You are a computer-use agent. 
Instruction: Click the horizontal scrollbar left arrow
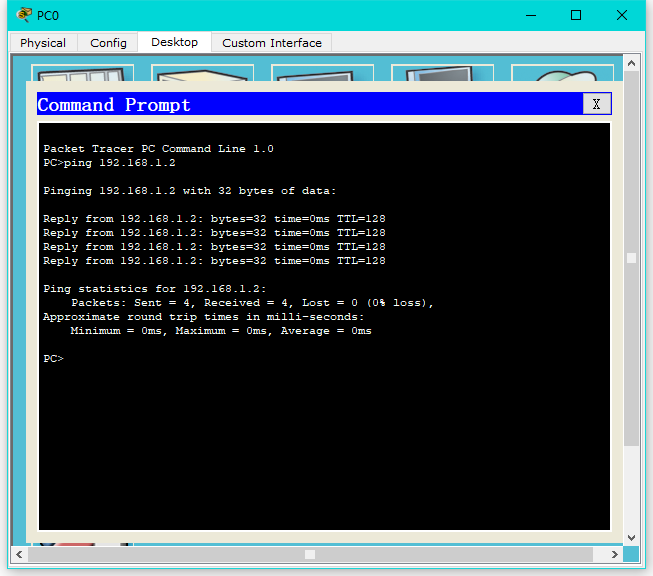tap(19, 554)
